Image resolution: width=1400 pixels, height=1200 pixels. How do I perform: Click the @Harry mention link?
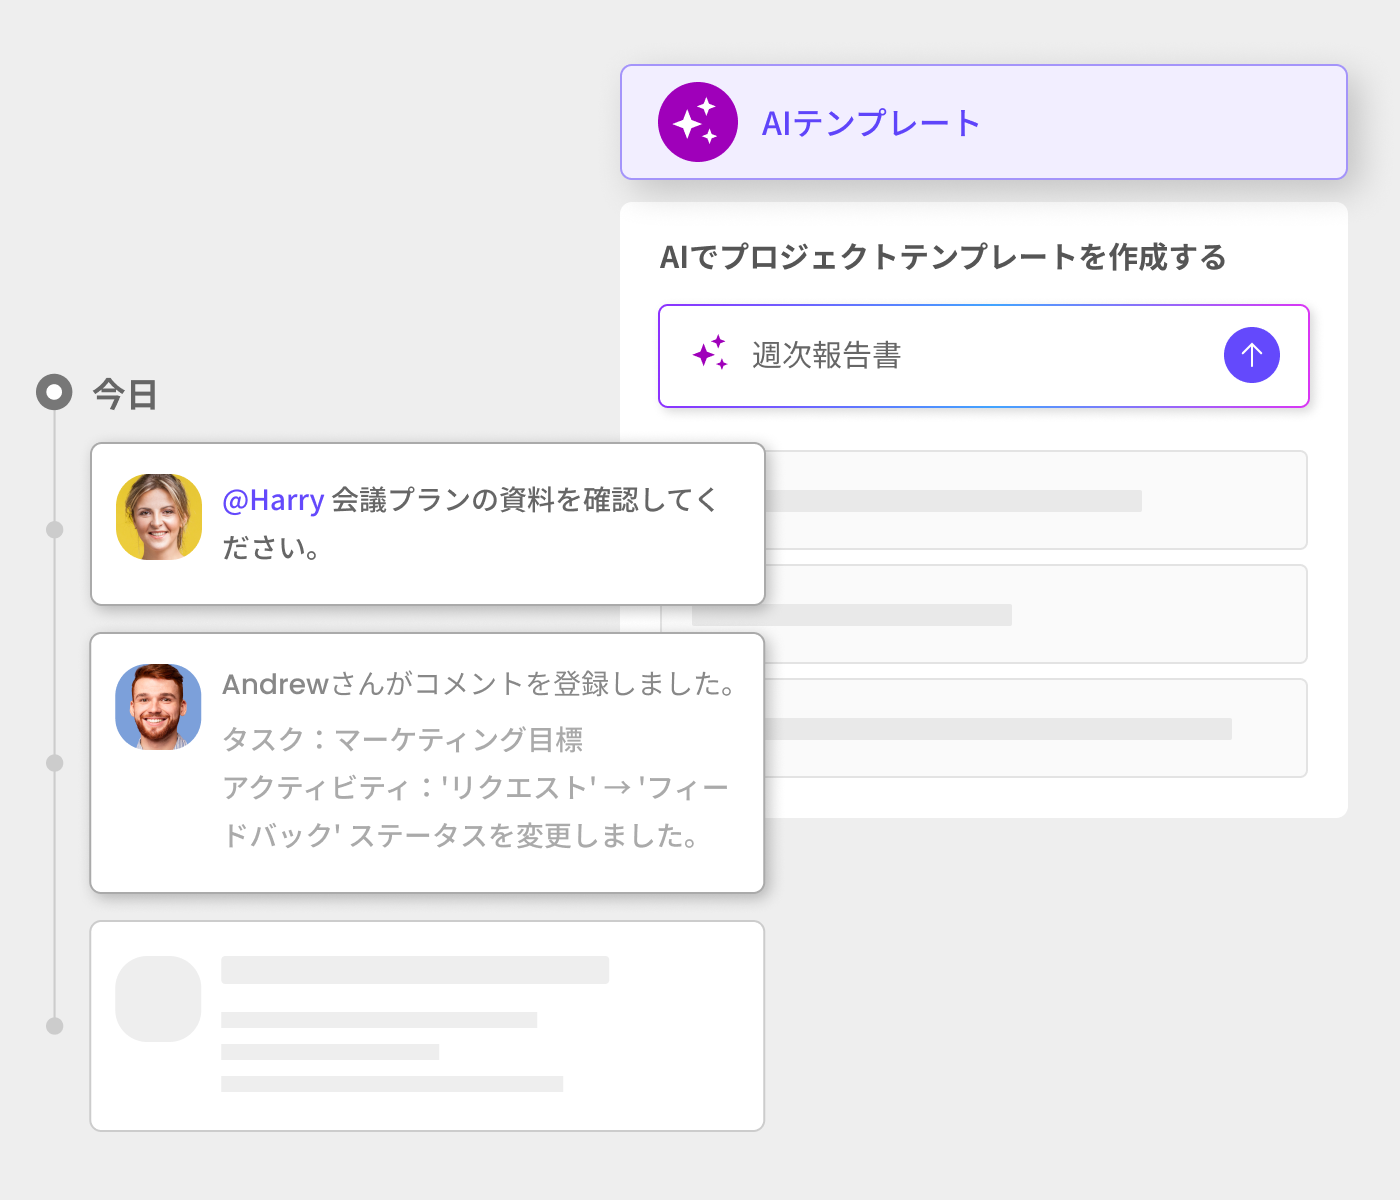point(272,500)
